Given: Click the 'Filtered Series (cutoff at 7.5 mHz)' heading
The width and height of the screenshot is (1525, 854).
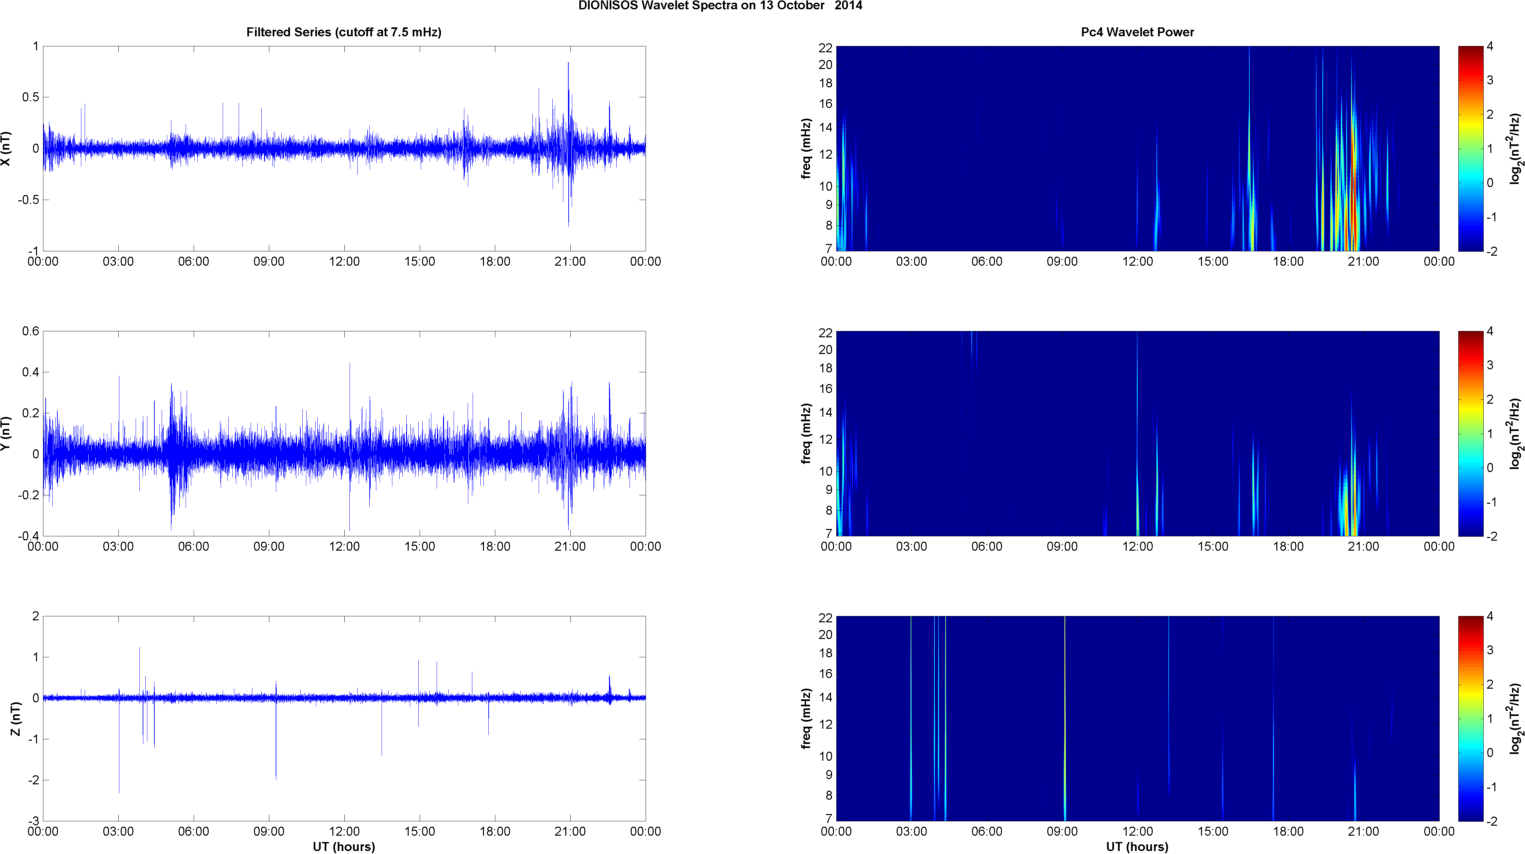Looking at the screenshot, I should 344,32.
